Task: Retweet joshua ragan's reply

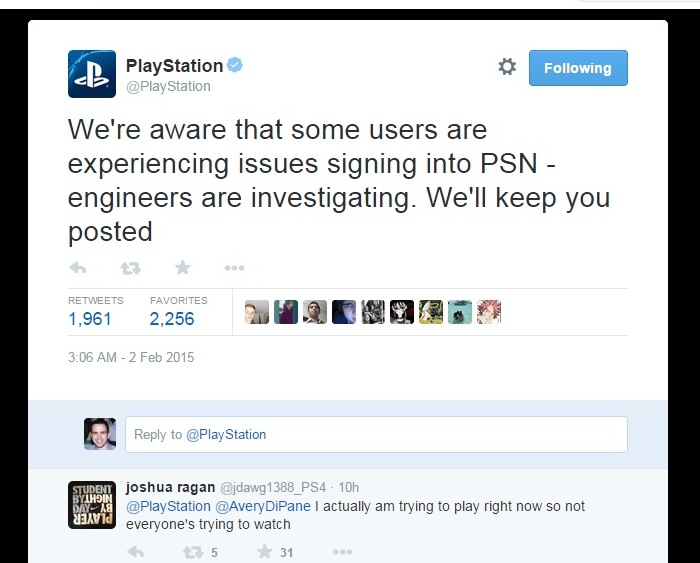Action: (x=193, y=552)
